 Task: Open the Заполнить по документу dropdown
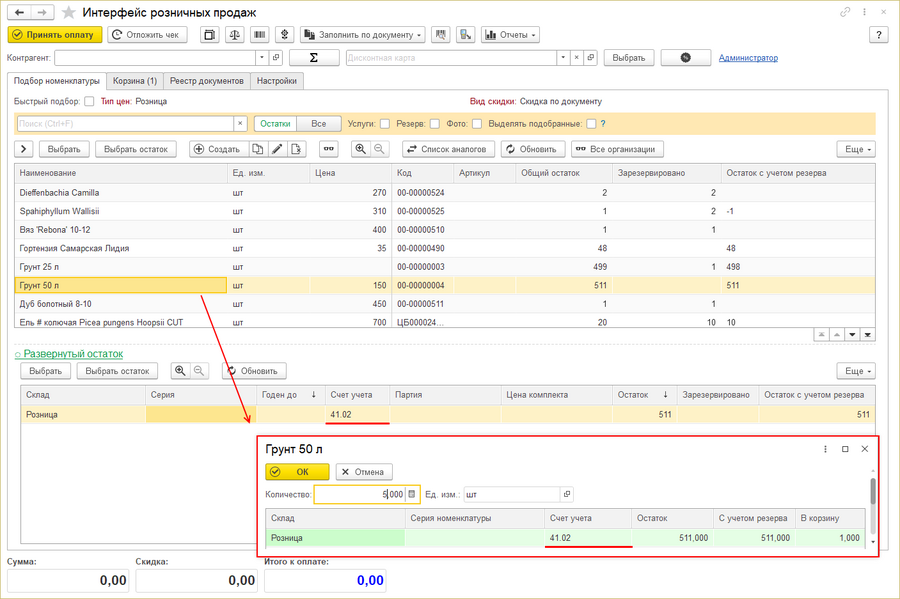pyautogui.click(x=362, y=35)
